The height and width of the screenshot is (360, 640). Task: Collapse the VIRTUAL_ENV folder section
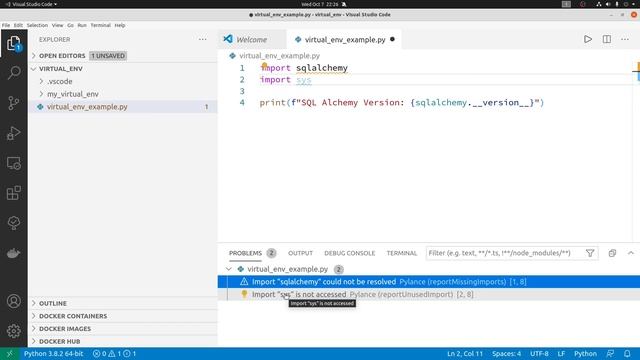point(34,69)
